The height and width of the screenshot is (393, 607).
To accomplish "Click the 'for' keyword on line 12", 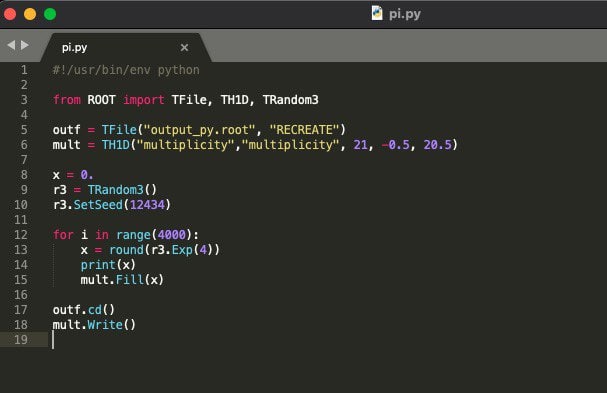I will (63, 235).
